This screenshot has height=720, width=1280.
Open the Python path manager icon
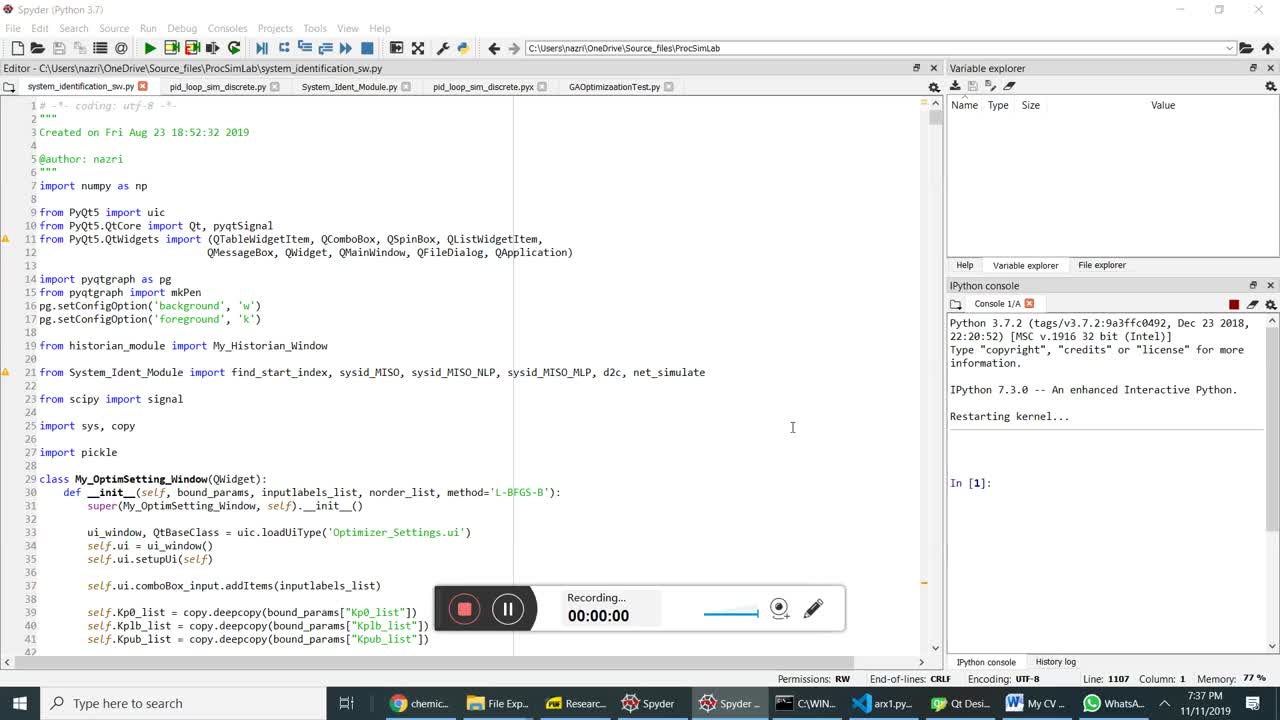click(x=463, y=48)
